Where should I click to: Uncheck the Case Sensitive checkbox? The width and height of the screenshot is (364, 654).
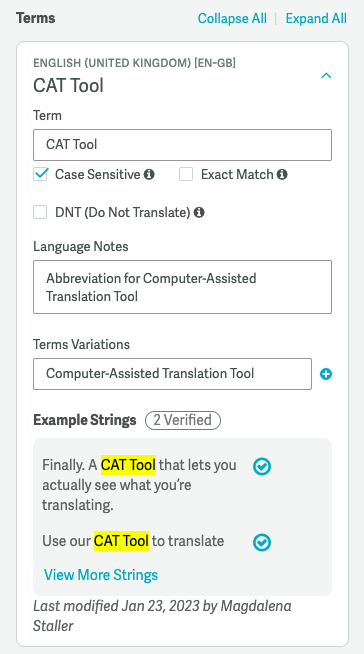40,174
